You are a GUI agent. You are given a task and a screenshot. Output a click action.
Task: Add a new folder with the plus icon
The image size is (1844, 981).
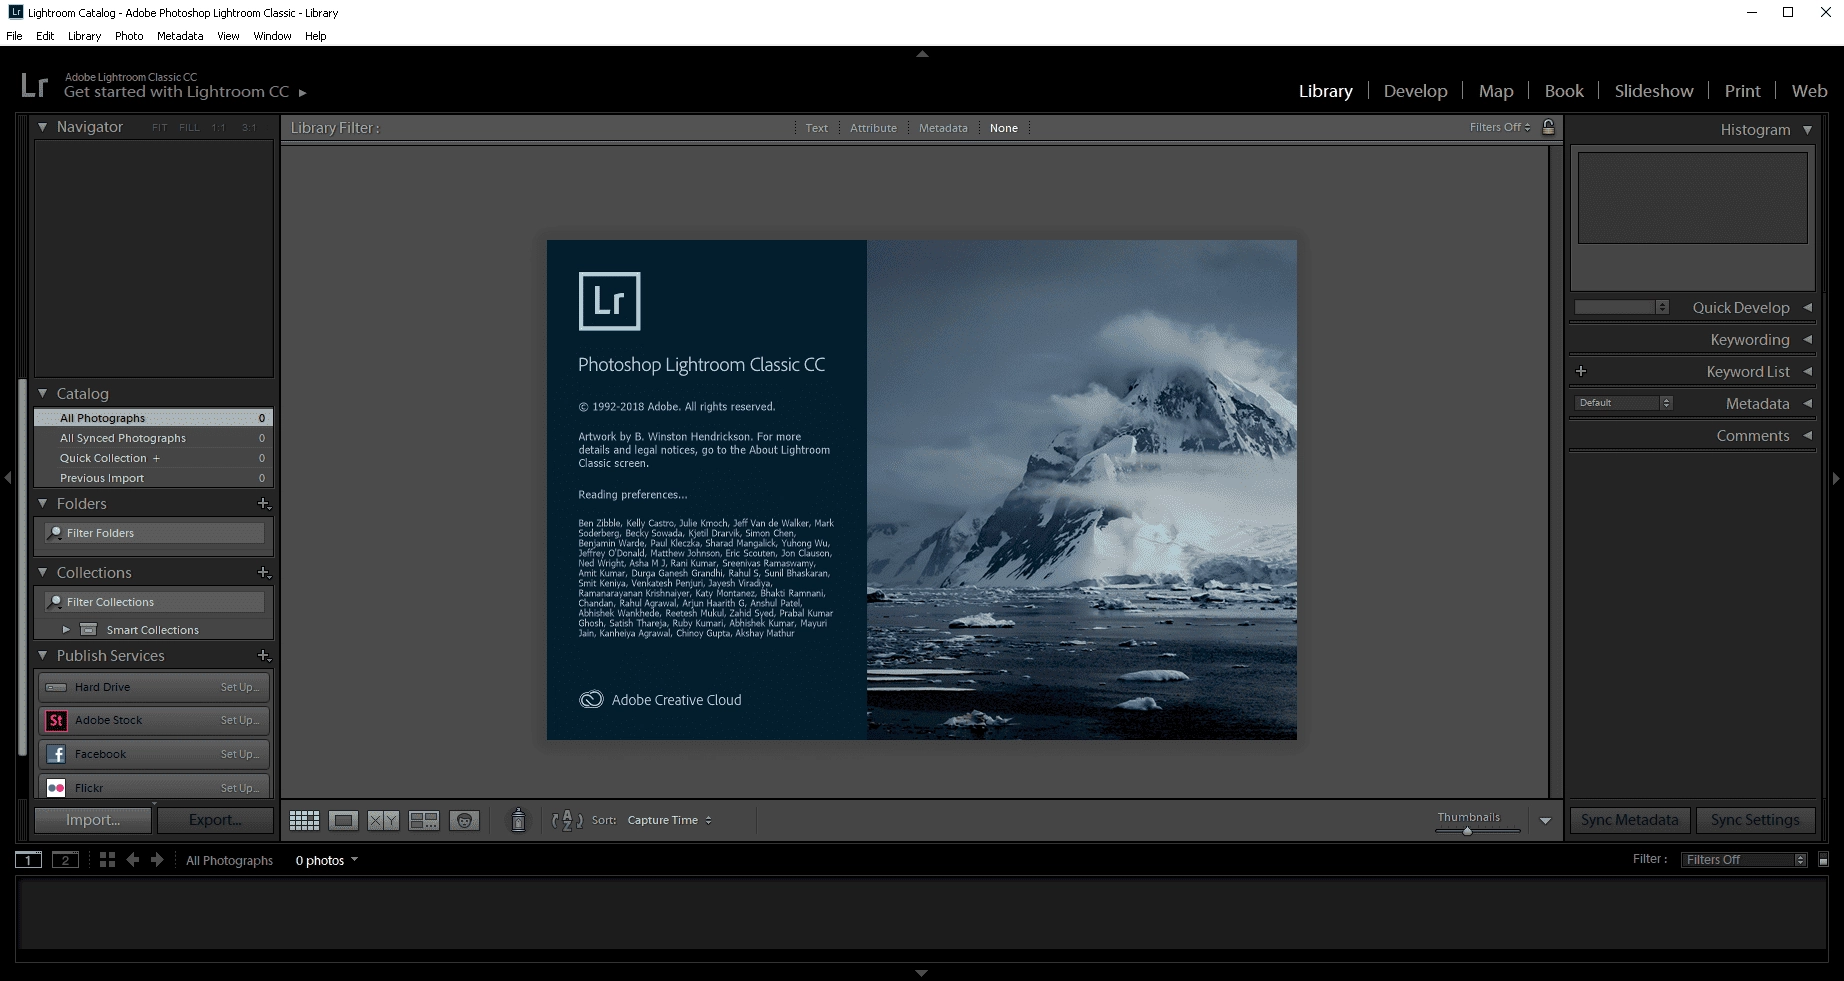click(264, 503)
